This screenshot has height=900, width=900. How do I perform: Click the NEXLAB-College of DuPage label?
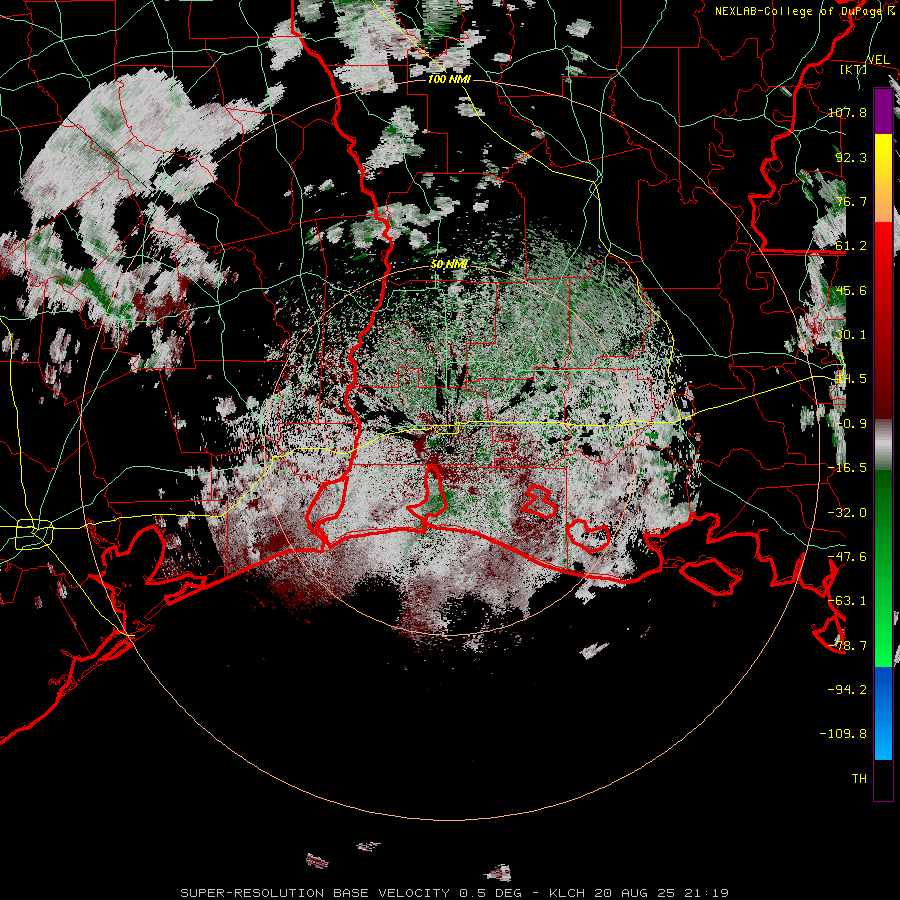[805, 11]
